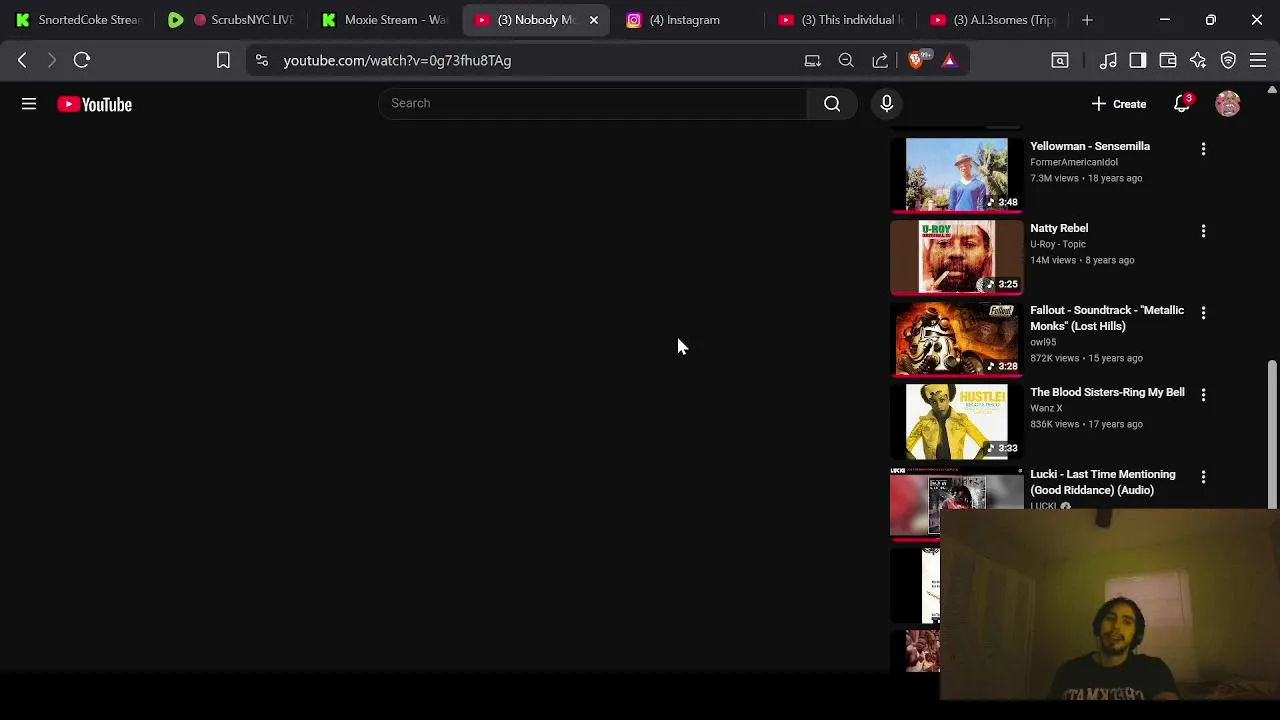Open the Brave VPN shield icon
The width and height of the screenshot is (1280, 720).
click(1228, 60)
